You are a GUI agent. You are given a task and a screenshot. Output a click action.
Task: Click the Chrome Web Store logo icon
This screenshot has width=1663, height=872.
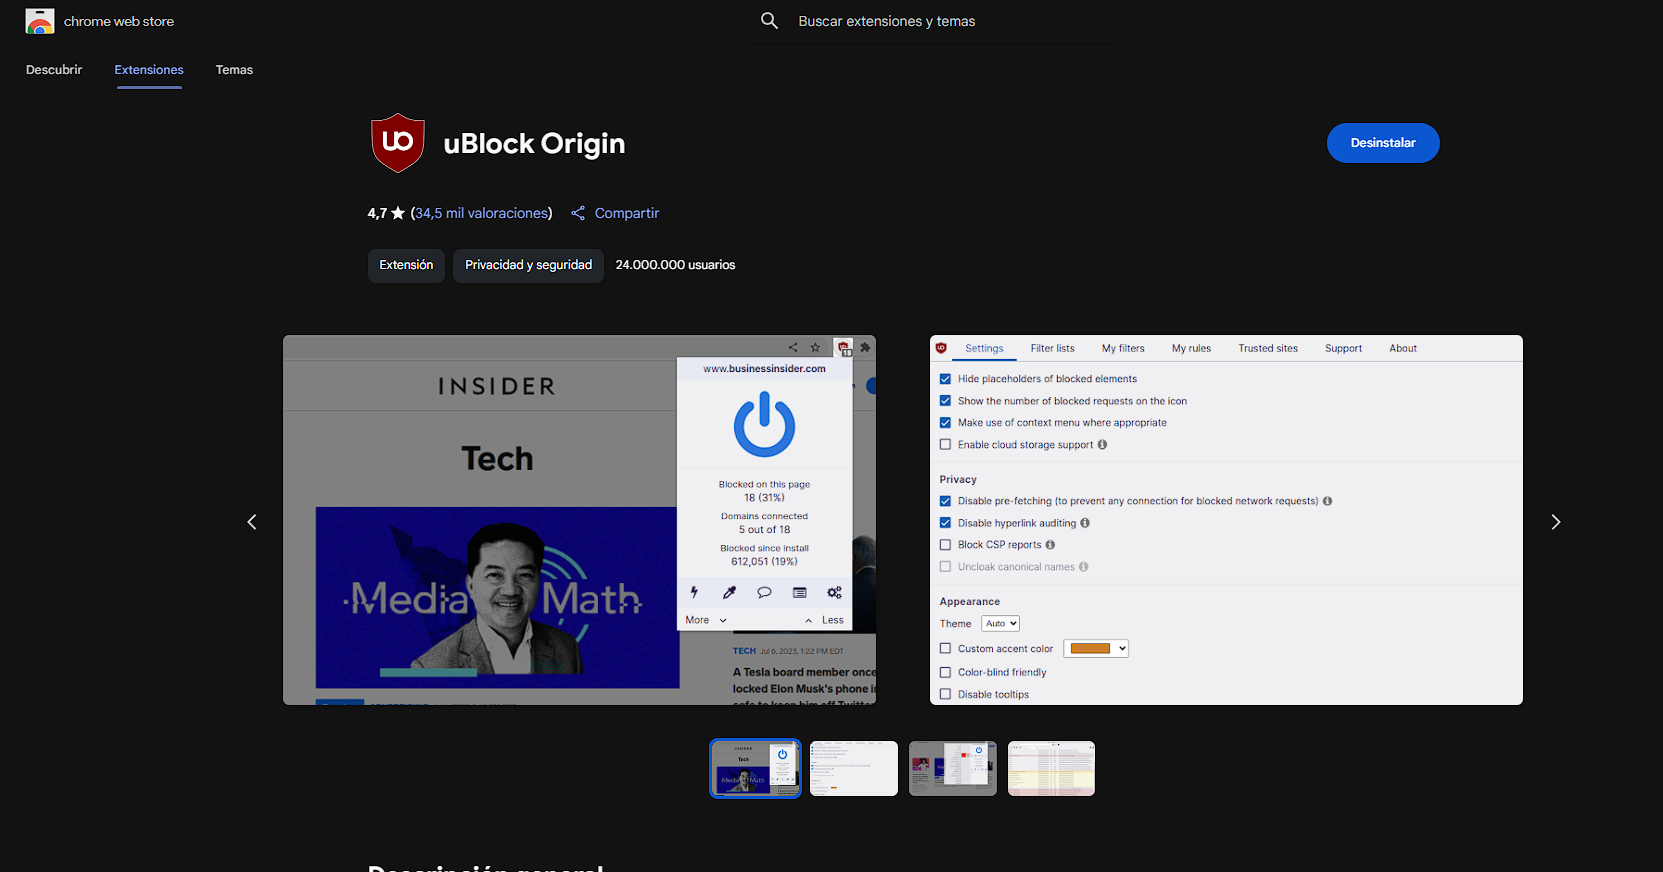(40, 21)
